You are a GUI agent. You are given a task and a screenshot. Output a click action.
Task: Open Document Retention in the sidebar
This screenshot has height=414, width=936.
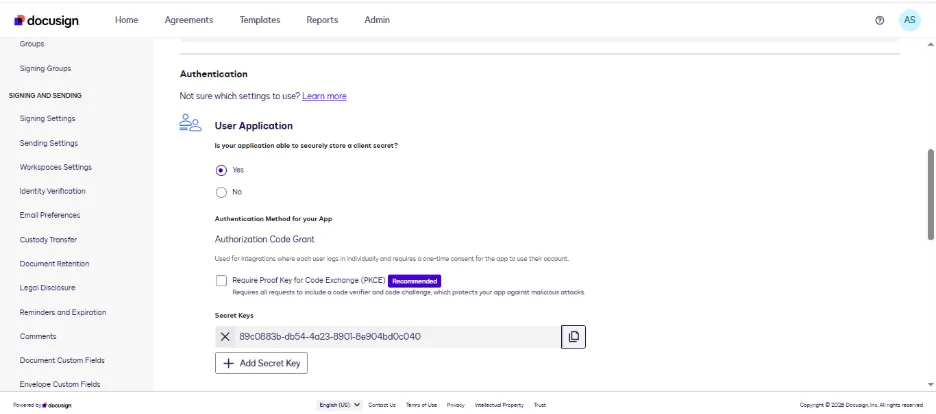coord(54,264)
